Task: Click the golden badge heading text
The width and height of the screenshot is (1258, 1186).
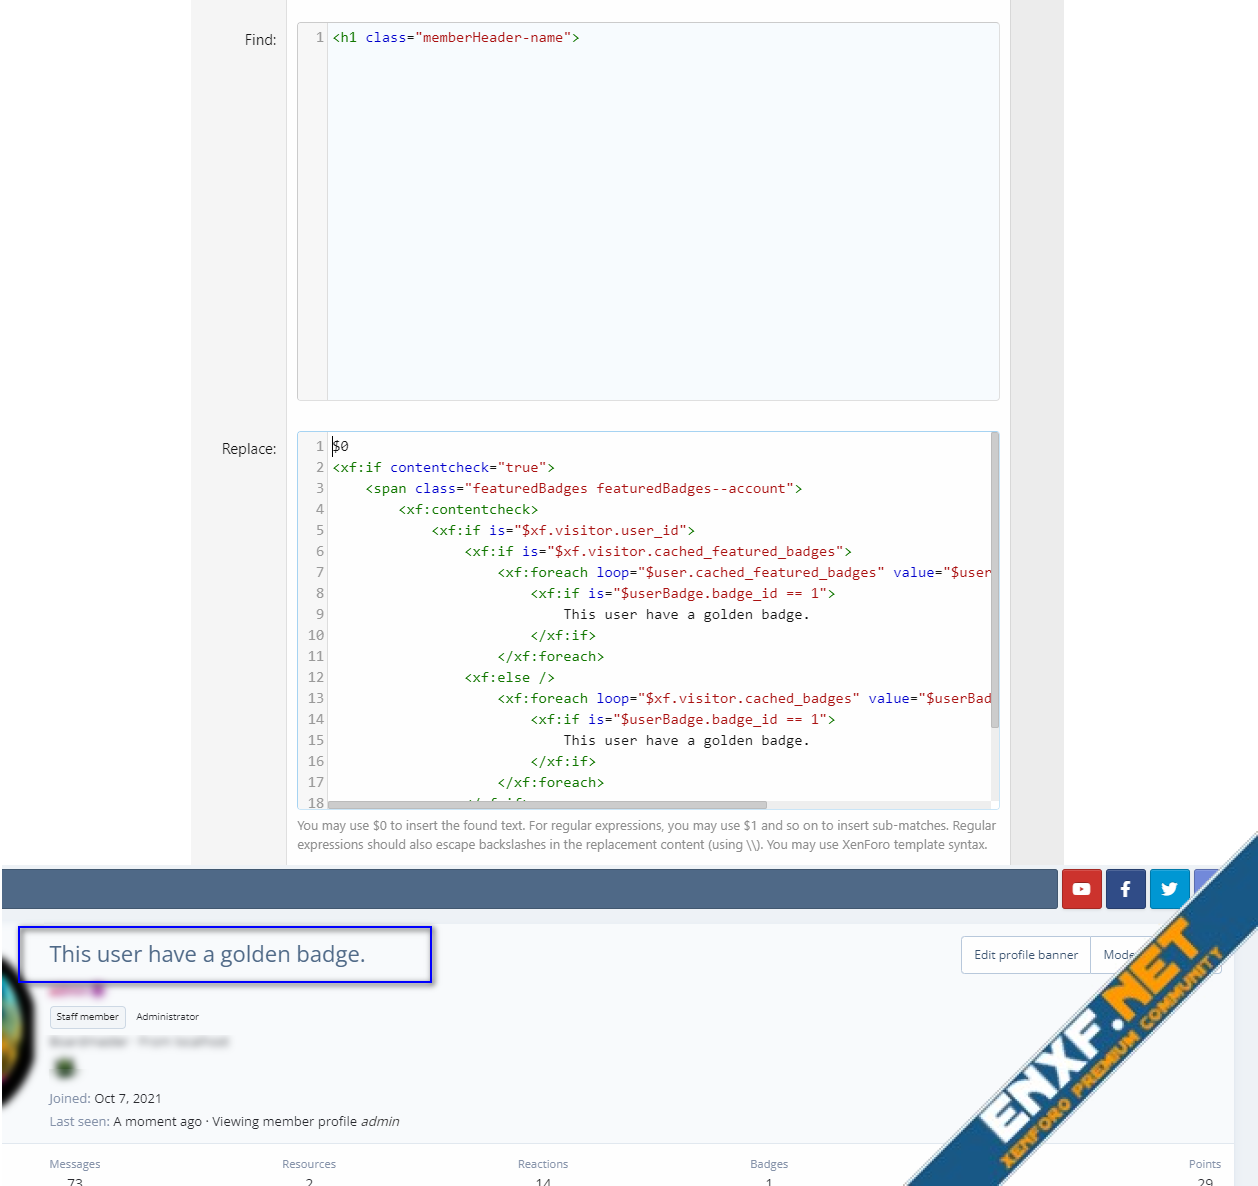Action: click(207, 955)
